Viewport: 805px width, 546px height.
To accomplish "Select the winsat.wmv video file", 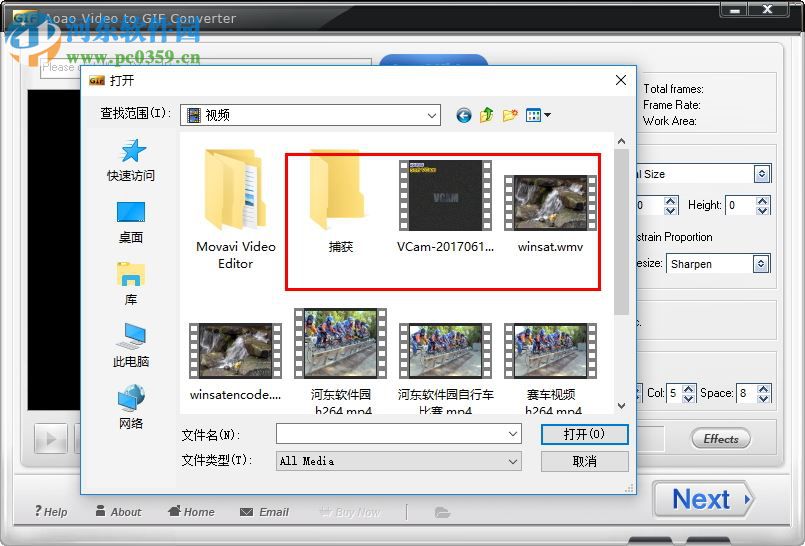I will [550, 213].
